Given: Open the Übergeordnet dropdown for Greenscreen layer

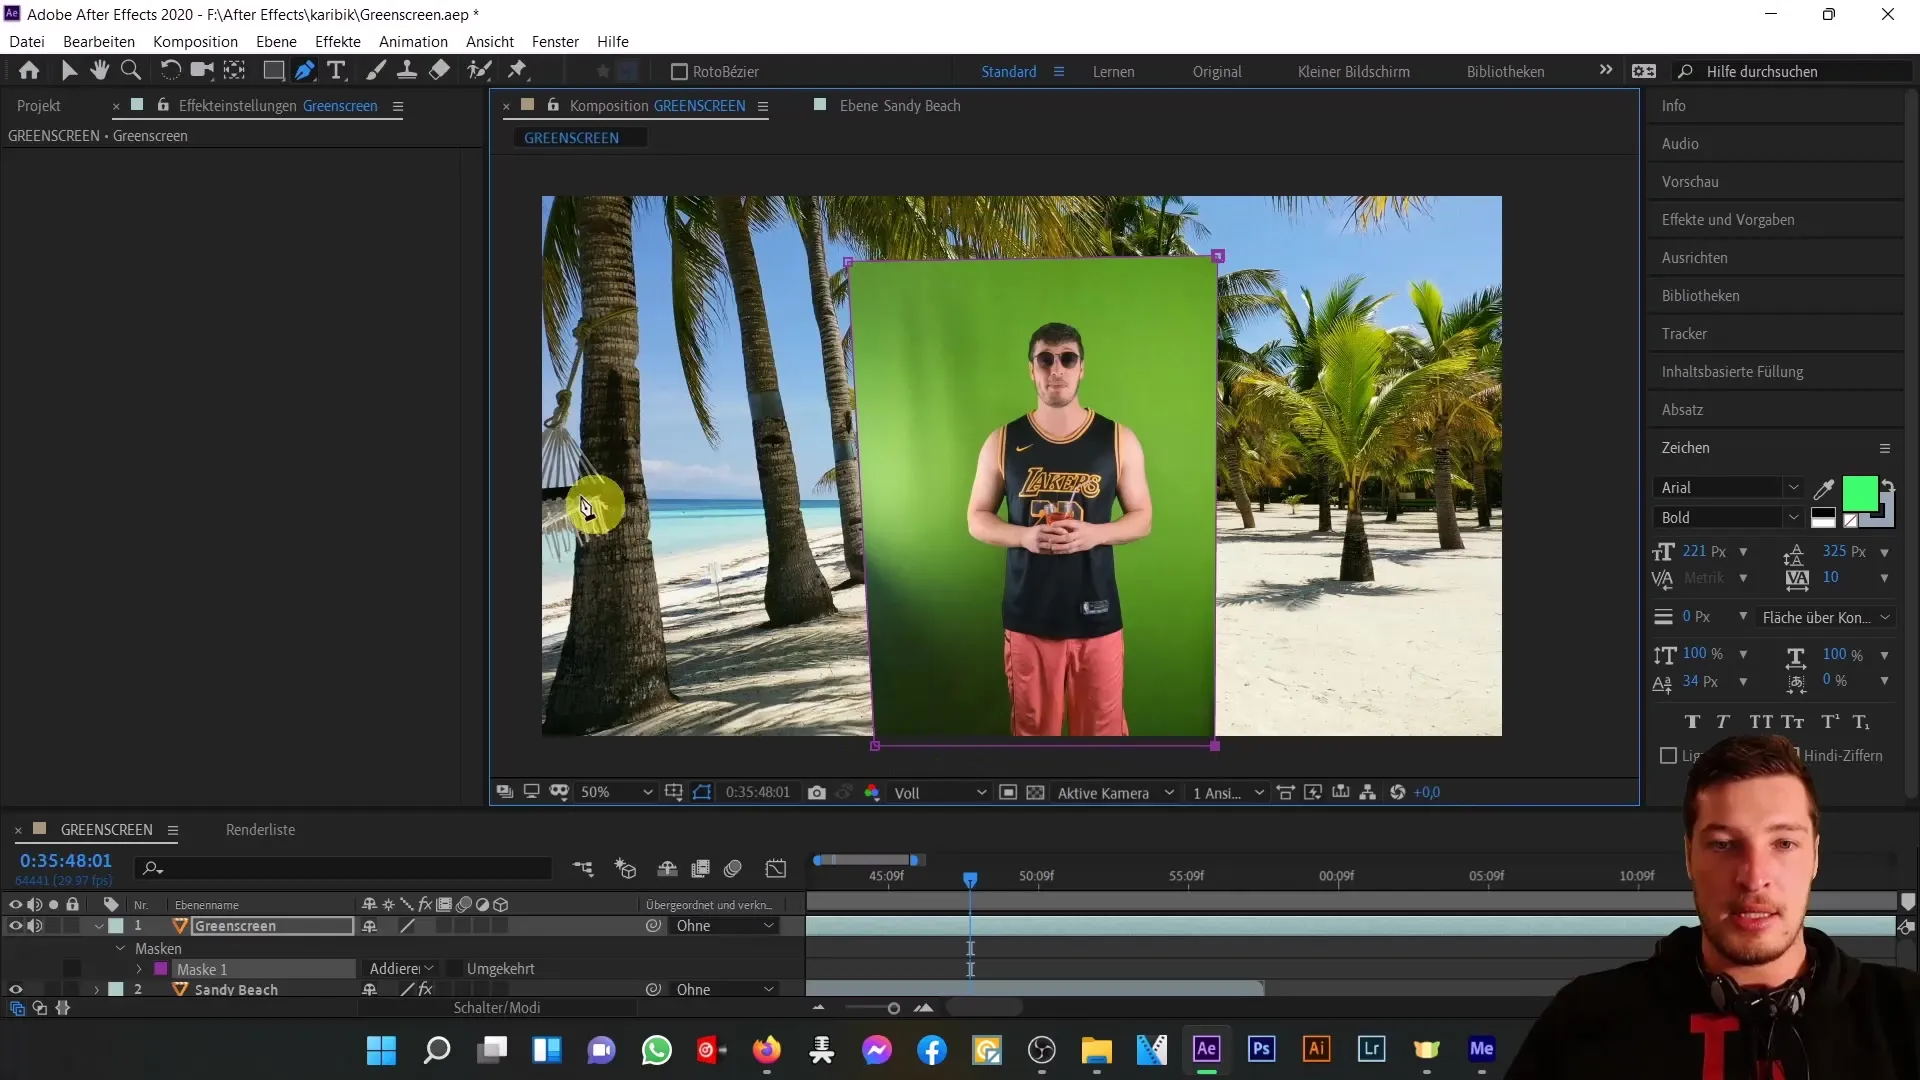Looking at the screenshot, I should [x=721, y=926].
